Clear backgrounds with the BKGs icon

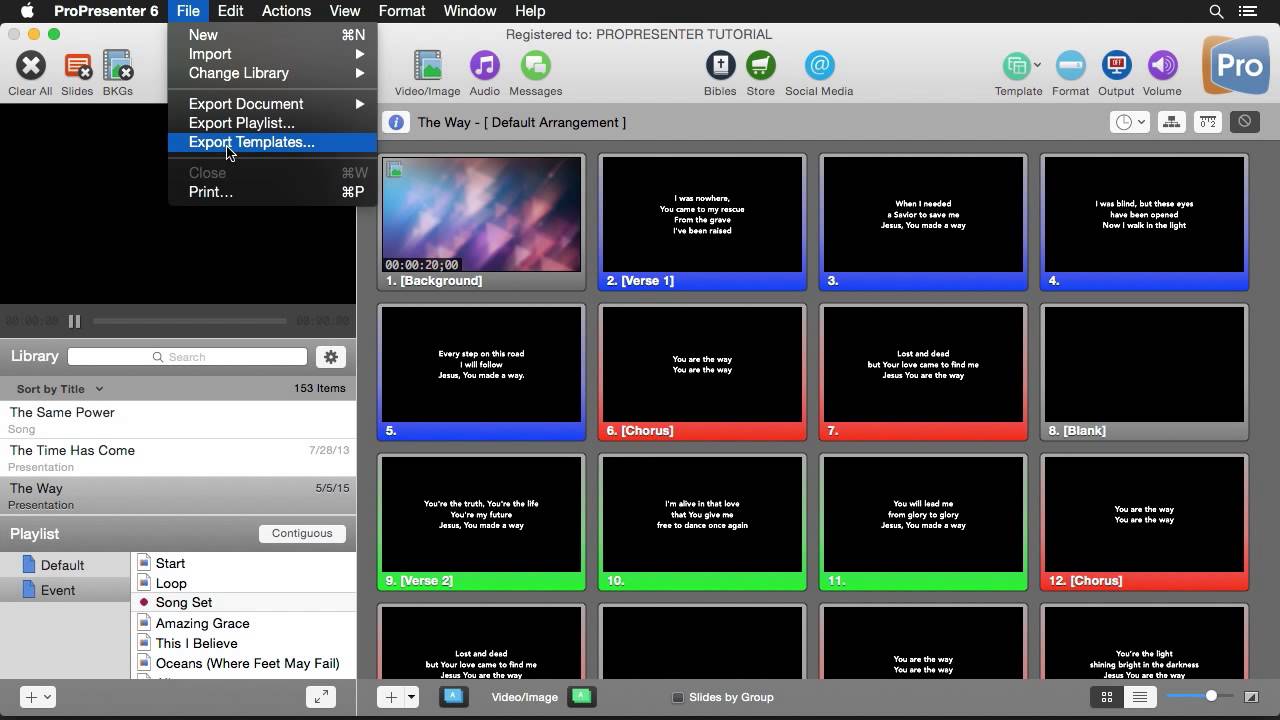coord(117,66)
